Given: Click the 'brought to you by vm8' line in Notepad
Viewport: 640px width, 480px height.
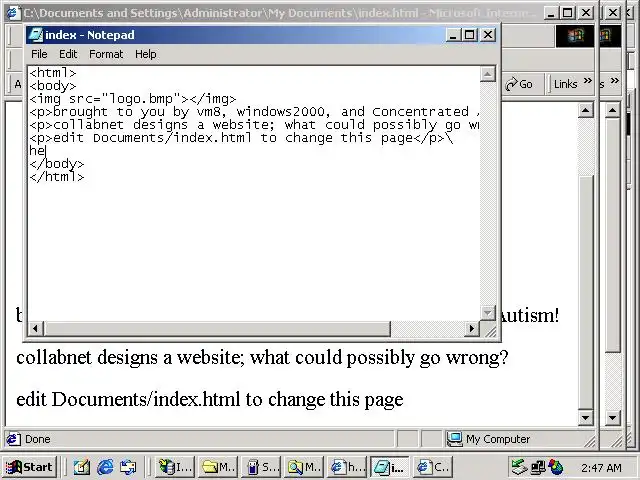Looking at the screenshot, I should click(x=254, y=112).
